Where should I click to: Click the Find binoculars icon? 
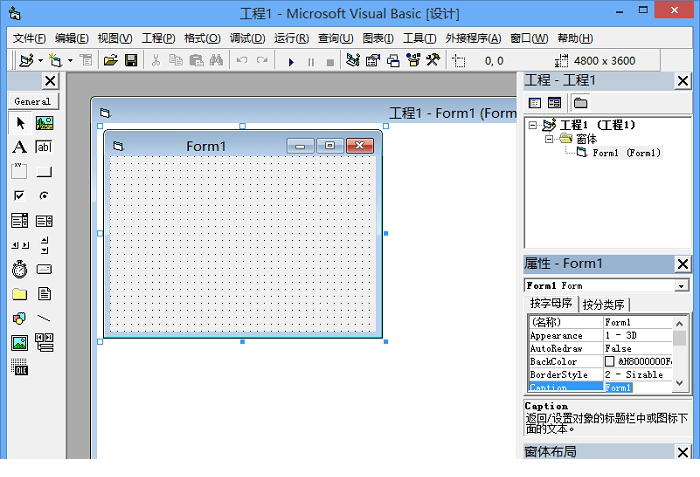click(x=216, y=60)
